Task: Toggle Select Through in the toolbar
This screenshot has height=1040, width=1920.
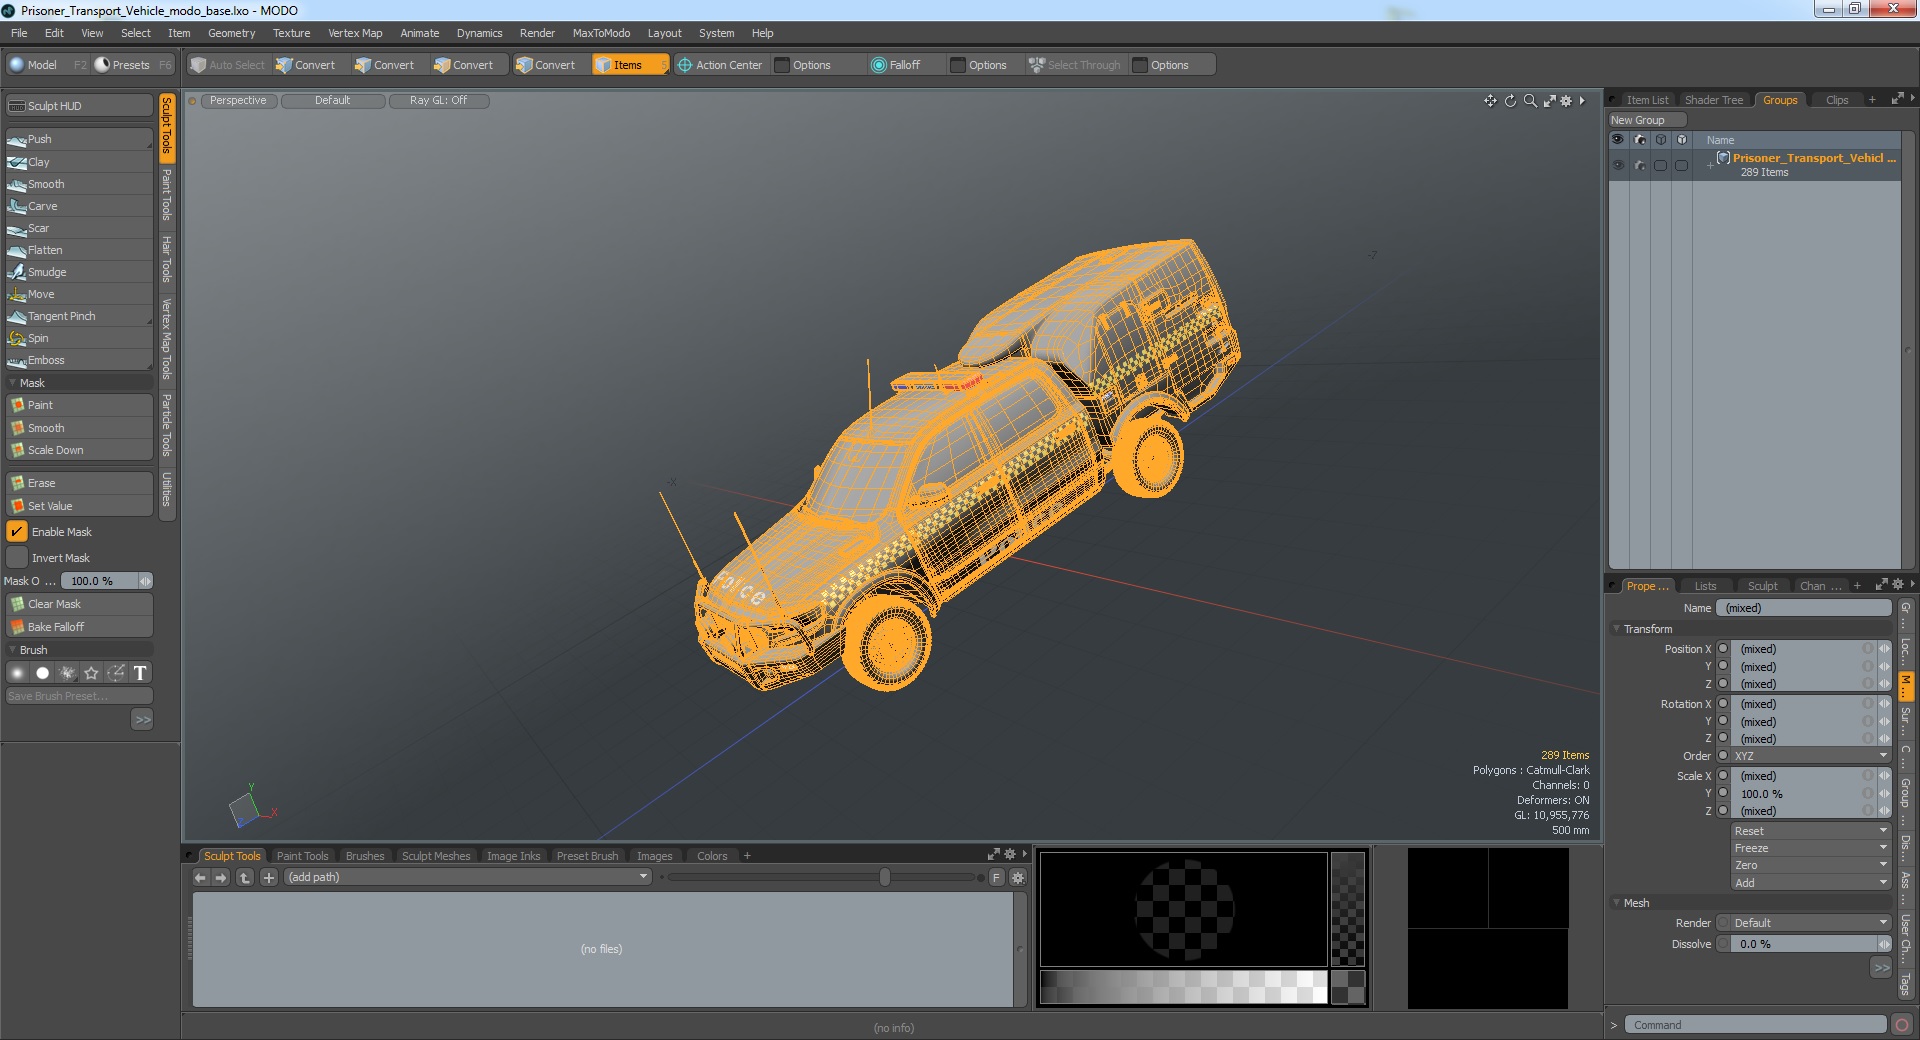Action: click(1075, 65)
